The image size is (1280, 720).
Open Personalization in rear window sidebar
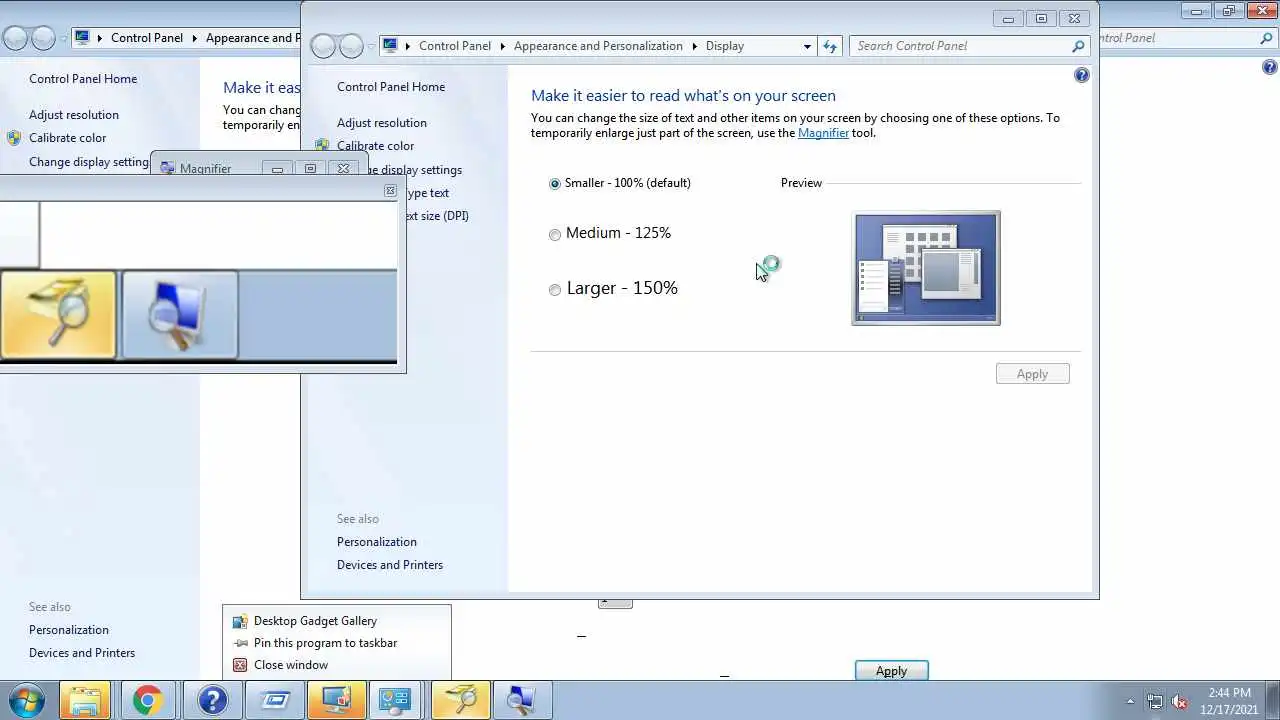[x=69, y=630]
